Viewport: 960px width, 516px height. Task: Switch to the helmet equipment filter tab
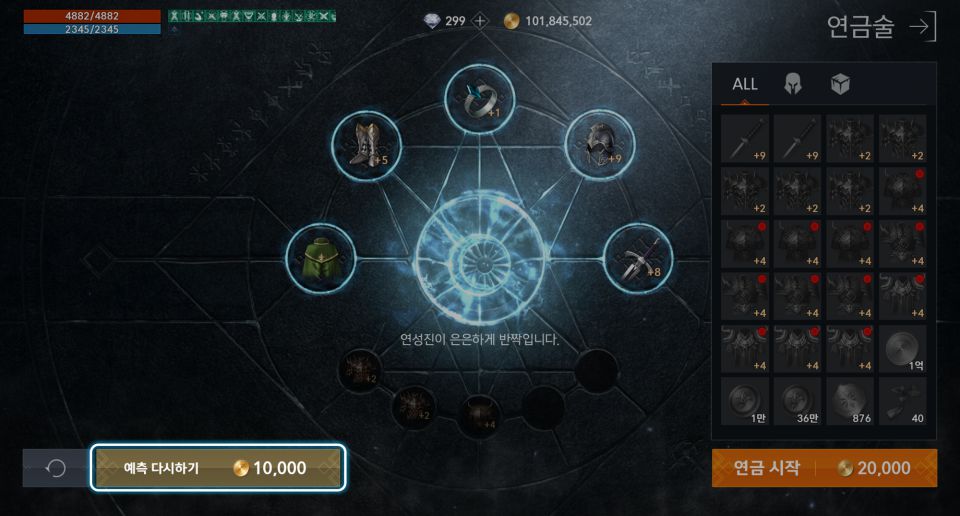point(793,84)
